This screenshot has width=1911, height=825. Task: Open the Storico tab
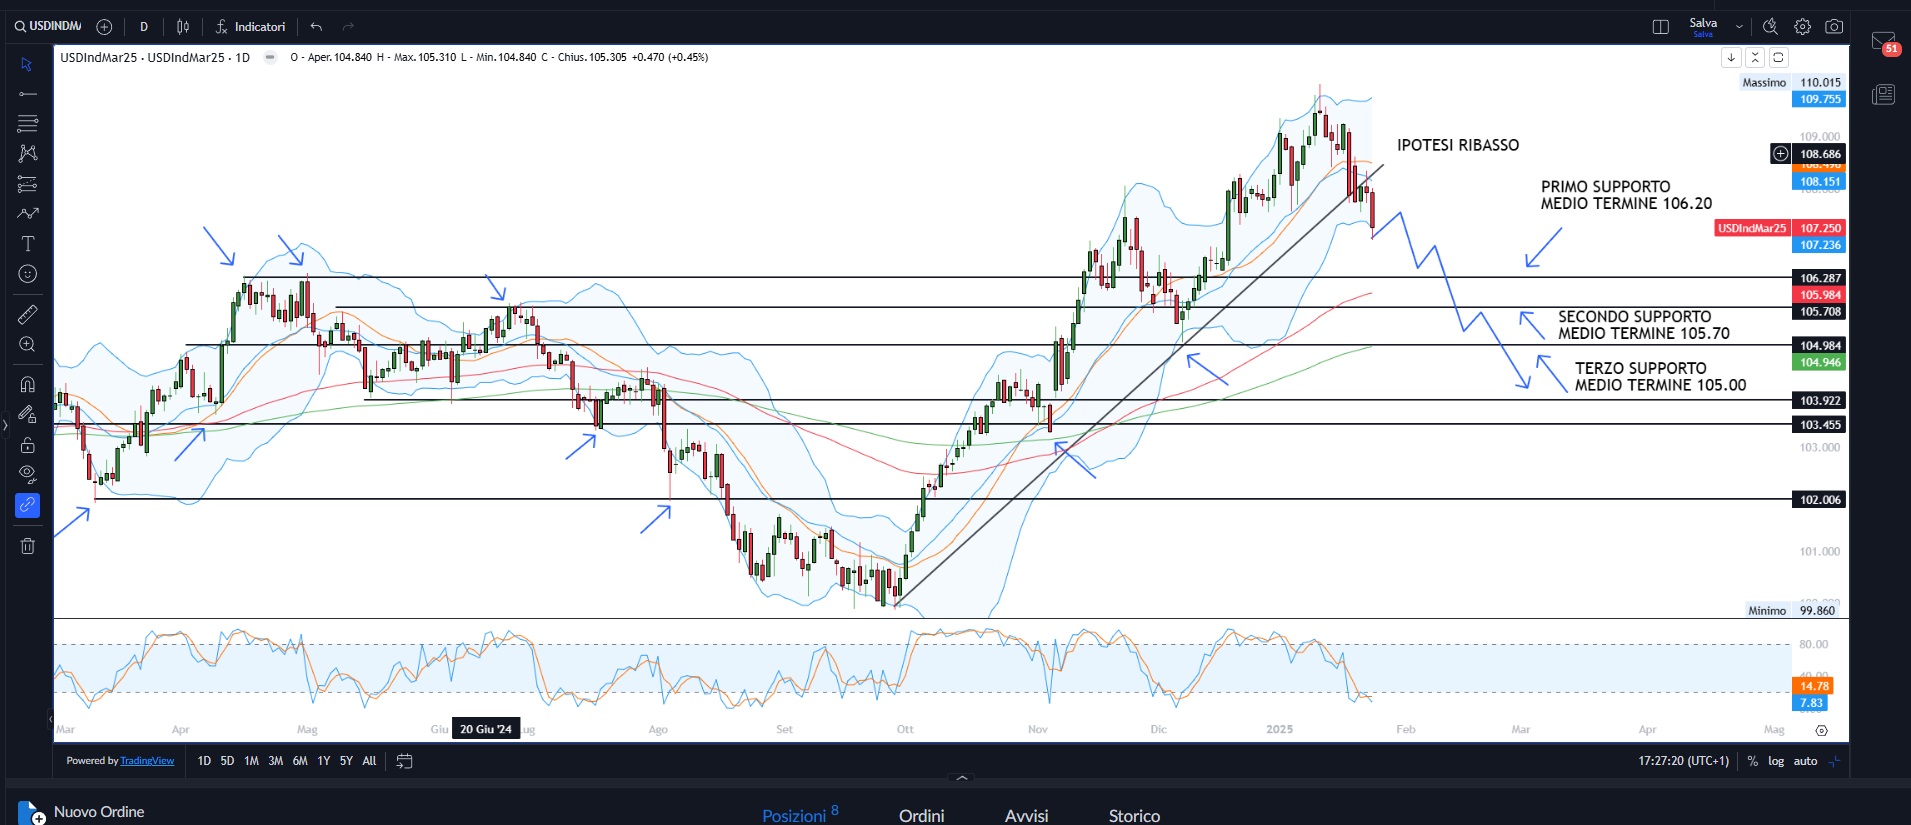tap(1134, 816)
